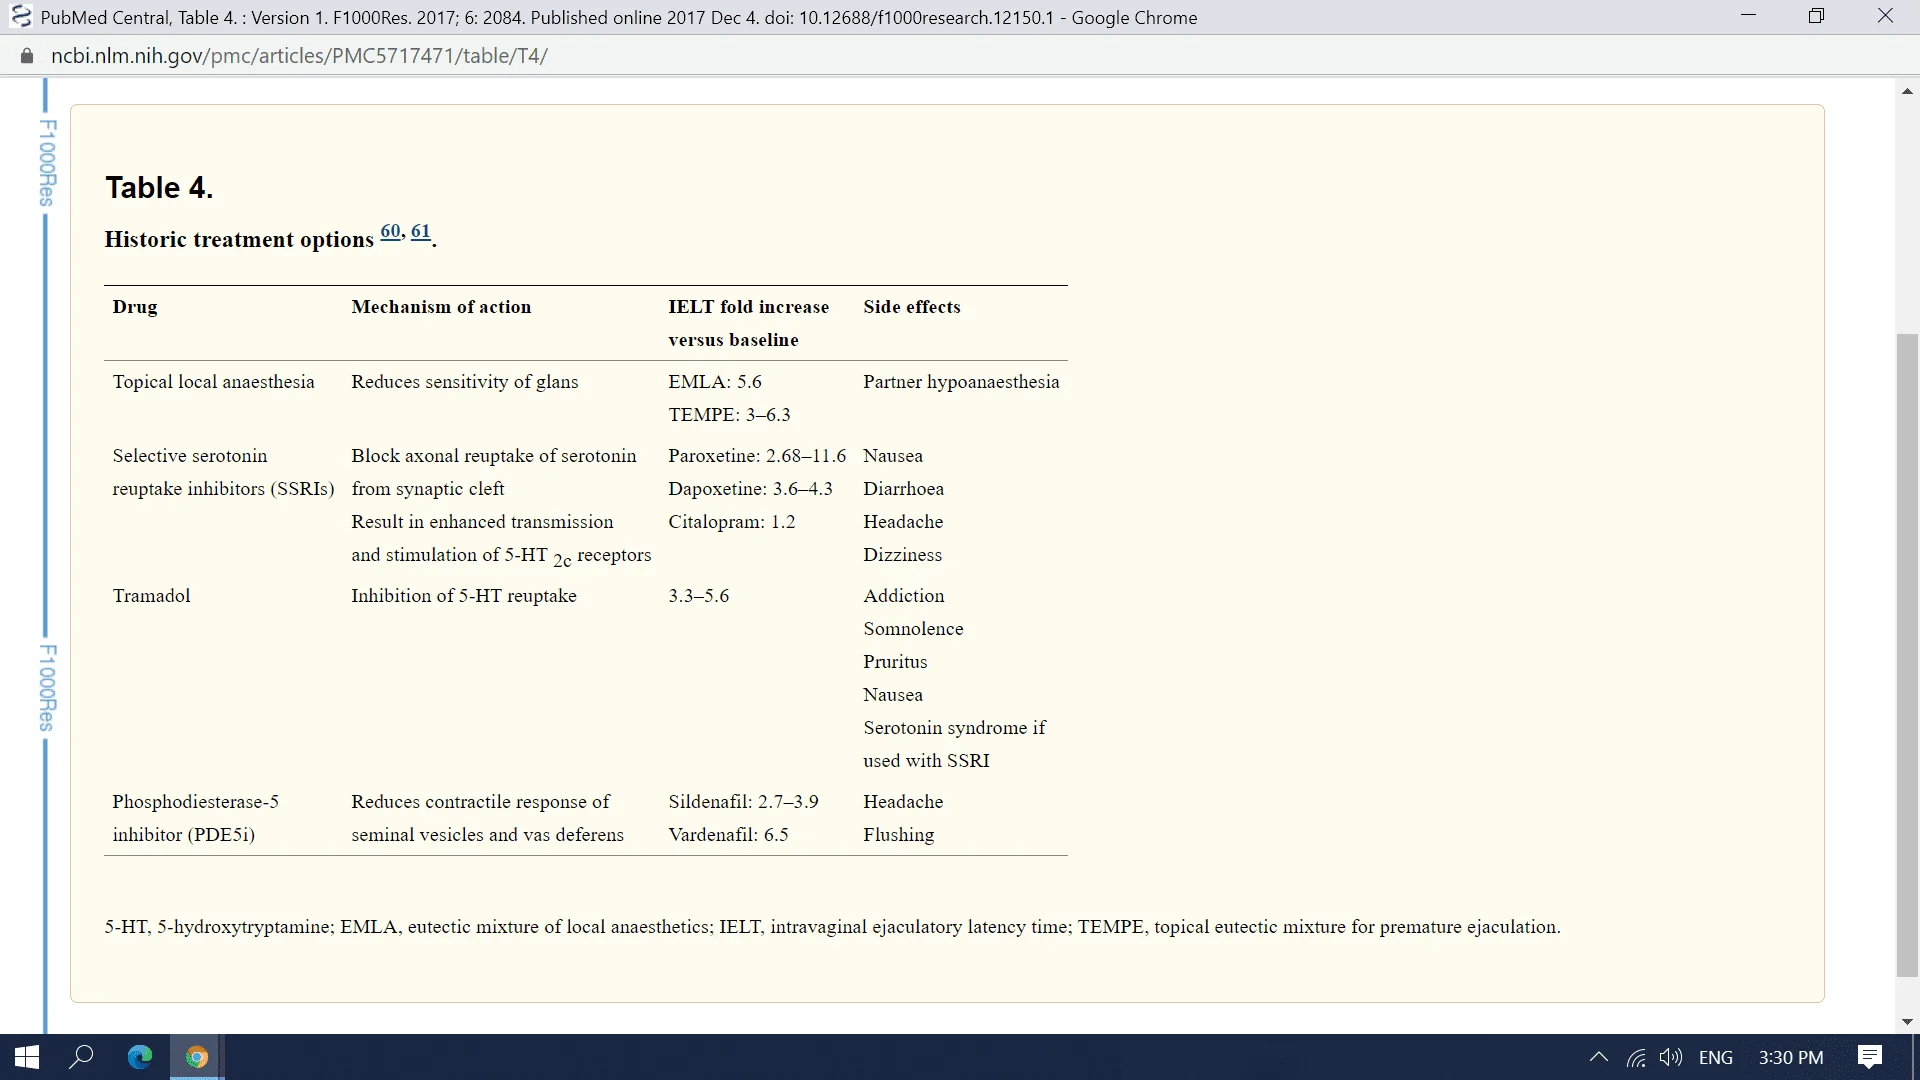The width and height of the screenshot is (1920, 1080).
Task: Click 'Sildenafil: 2.7–3.9' value
Action: tap(743, 802)
